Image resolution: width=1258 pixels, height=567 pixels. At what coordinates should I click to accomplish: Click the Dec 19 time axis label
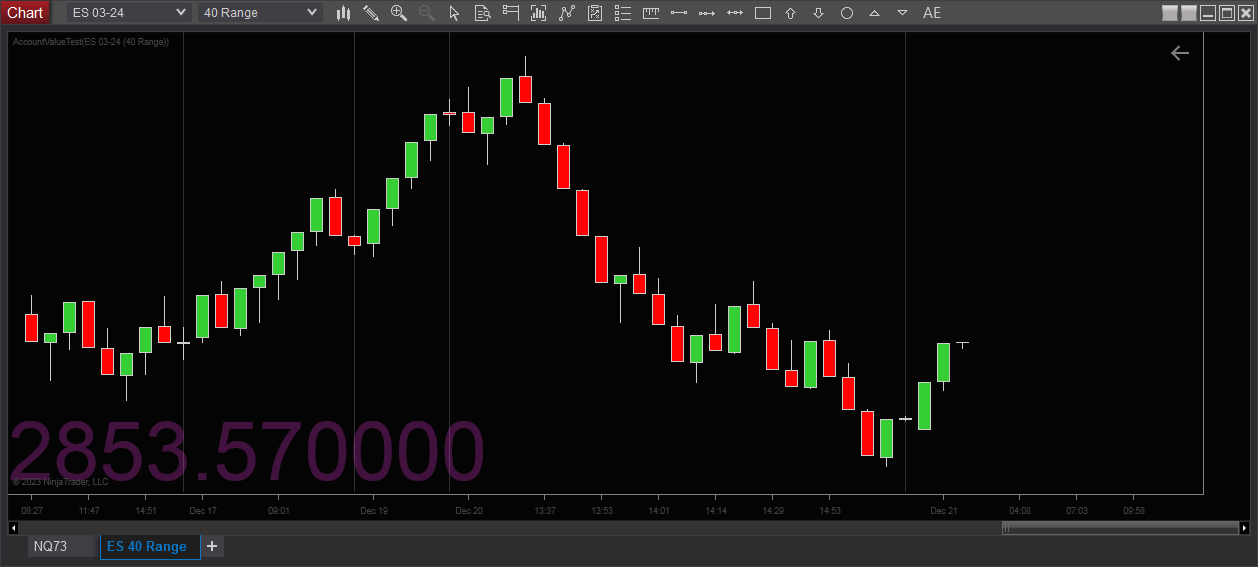[x=374, y=511]
